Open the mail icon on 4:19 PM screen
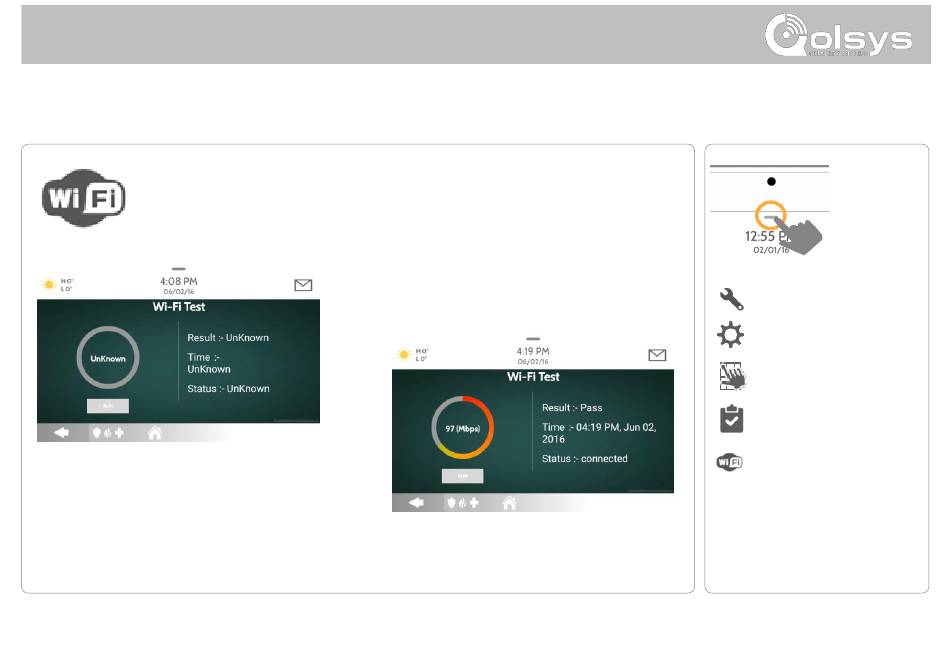This screenshot has width=950, height=647. pyautogui.click(x=657, y=355)
